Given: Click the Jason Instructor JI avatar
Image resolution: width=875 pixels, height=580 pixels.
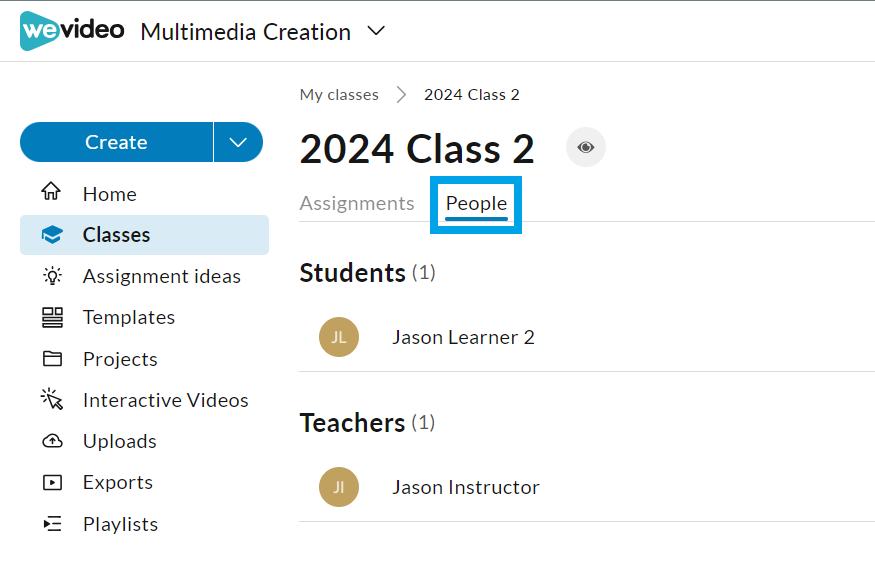Looking at the screenshot, I should 339,487.
